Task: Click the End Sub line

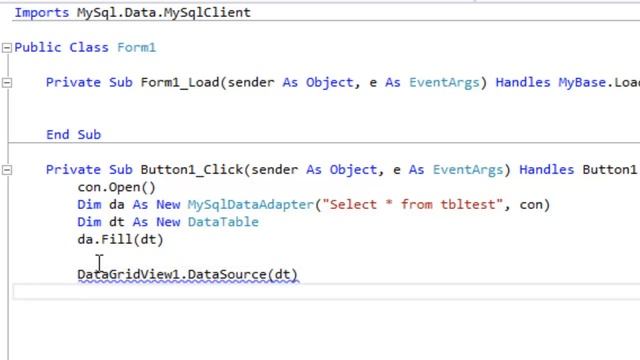Action: [73, 135]
